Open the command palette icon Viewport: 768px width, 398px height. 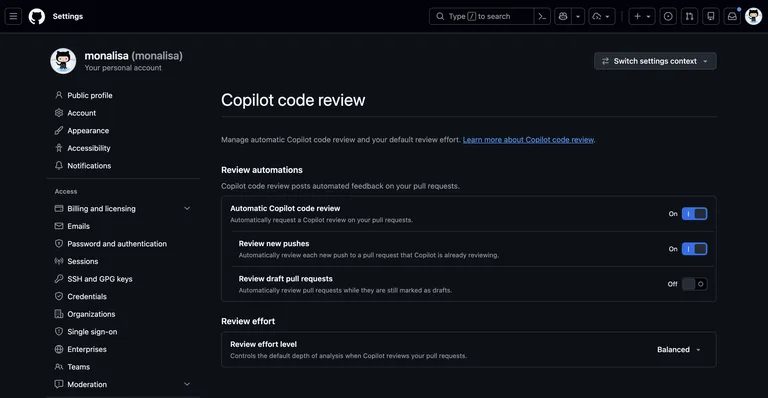(x=542, y=16)
